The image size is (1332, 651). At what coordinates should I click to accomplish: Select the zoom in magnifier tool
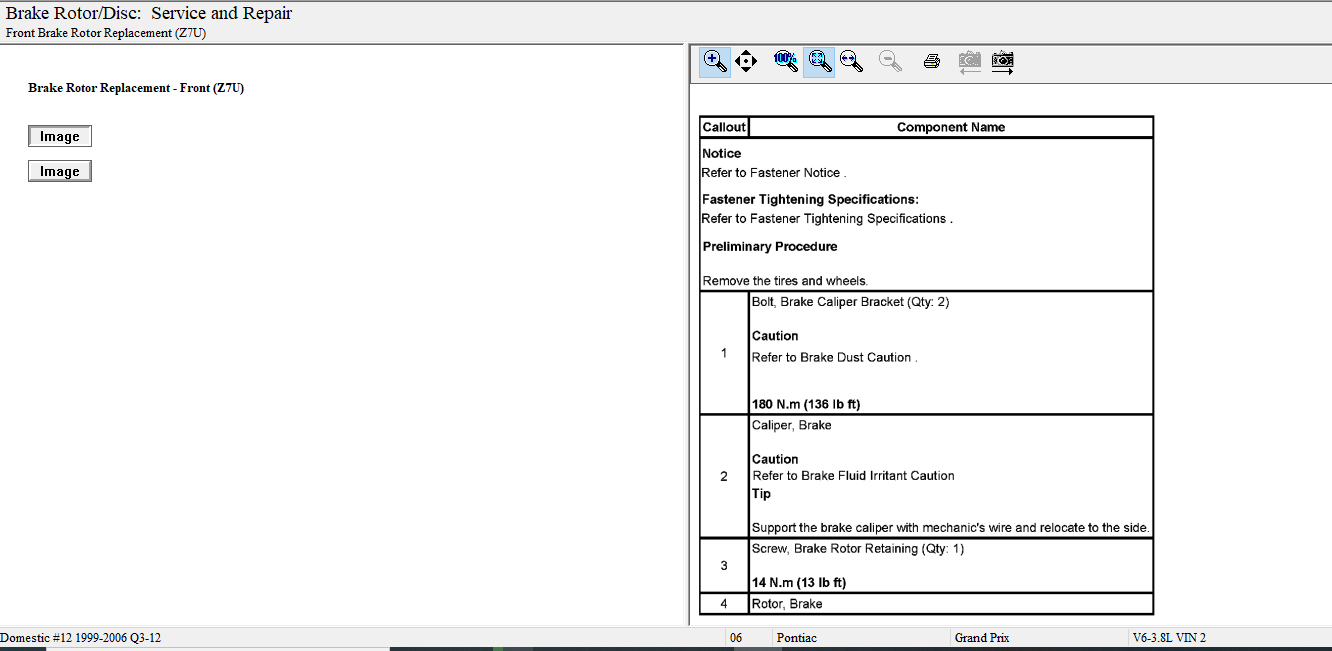[x=714, y=62]
